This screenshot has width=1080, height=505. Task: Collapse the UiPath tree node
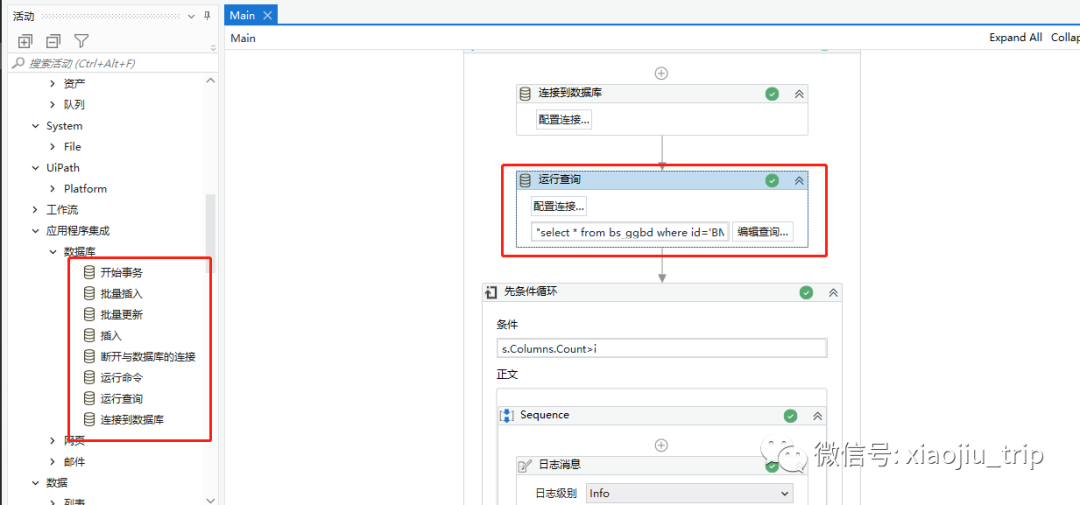(x=36, y=167)
